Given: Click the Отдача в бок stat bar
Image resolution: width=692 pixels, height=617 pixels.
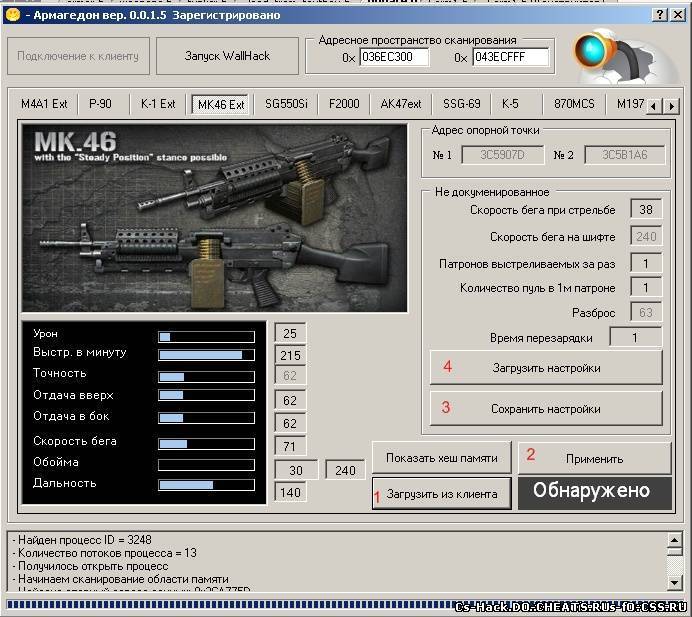Looking at the screenshot, I should pos(206,418).
